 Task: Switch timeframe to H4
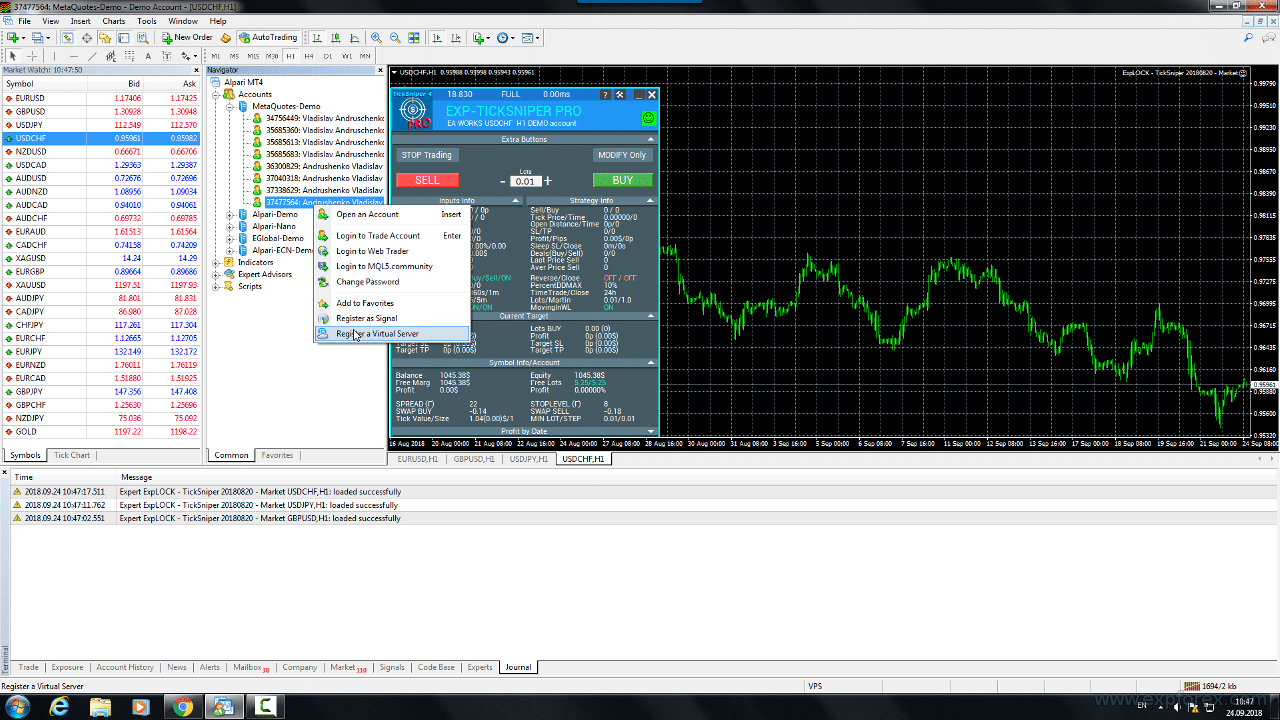[309, 56]
